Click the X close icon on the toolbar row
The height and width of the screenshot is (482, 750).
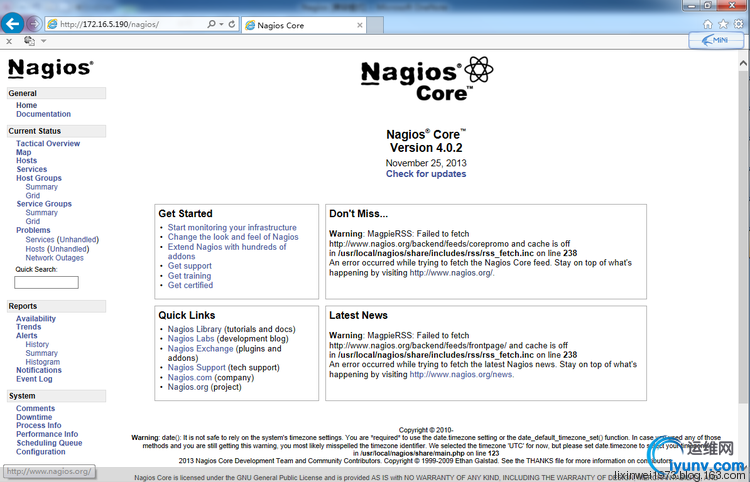(x=9, y=42)
